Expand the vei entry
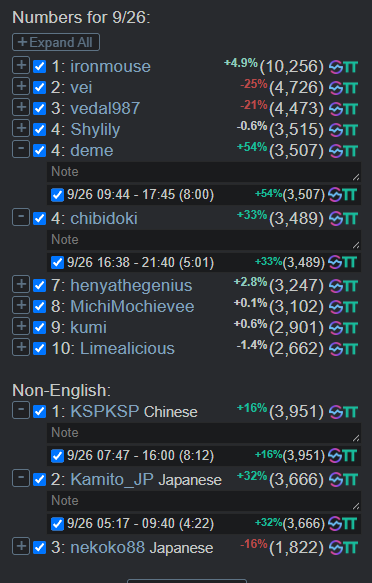This screenshot has width=372, height=583. pyautogui.click(x=21, y=86)
